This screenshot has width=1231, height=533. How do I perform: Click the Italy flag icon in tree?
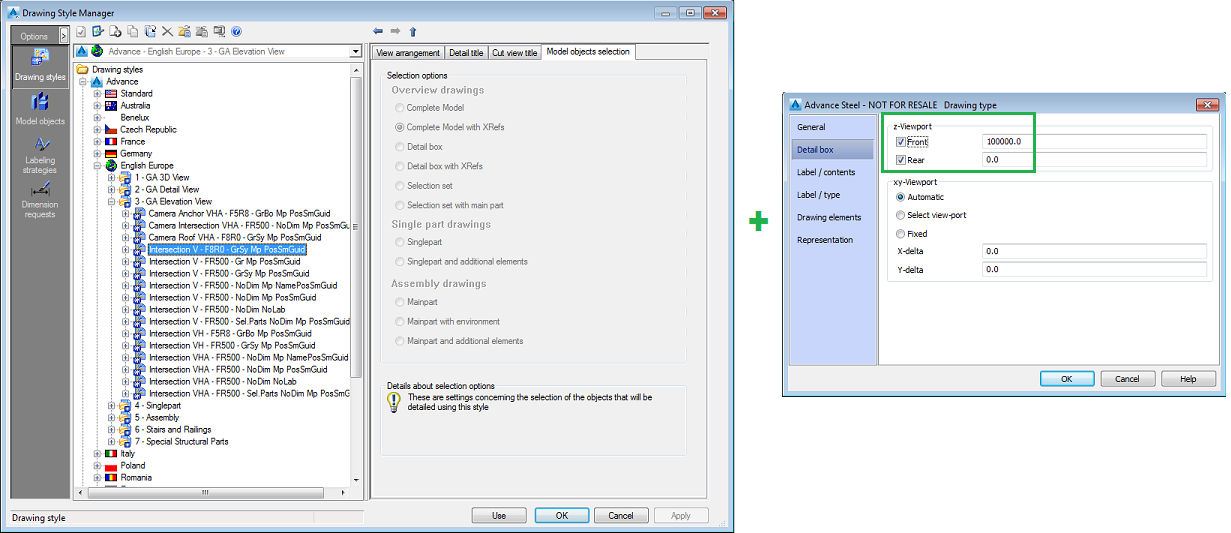(112, 454)
